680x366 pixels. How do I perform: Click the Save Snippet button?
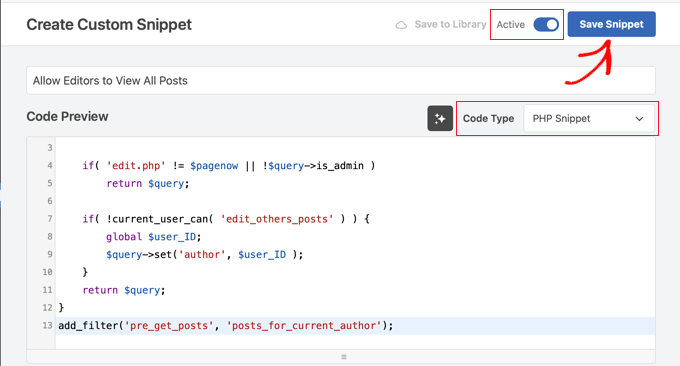click(x=611, y=24)
